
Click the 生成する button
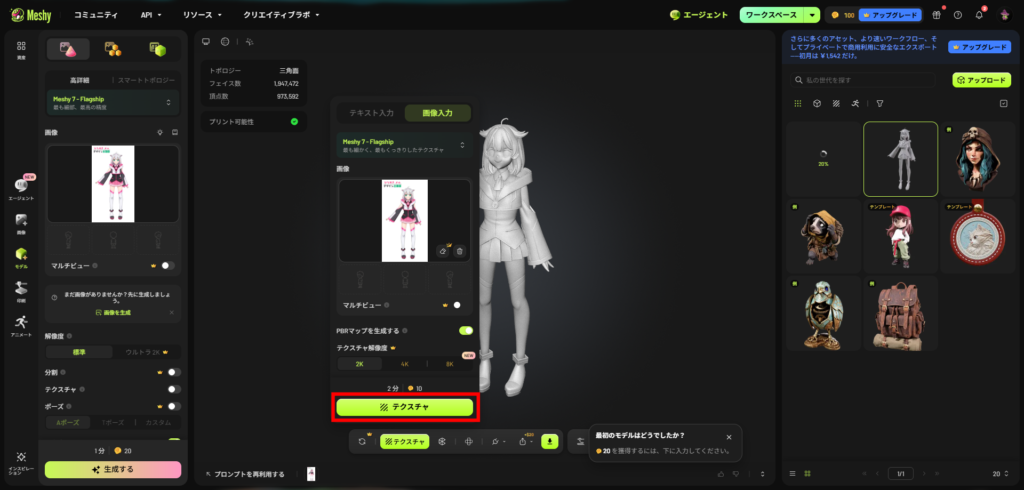point(112,469)
